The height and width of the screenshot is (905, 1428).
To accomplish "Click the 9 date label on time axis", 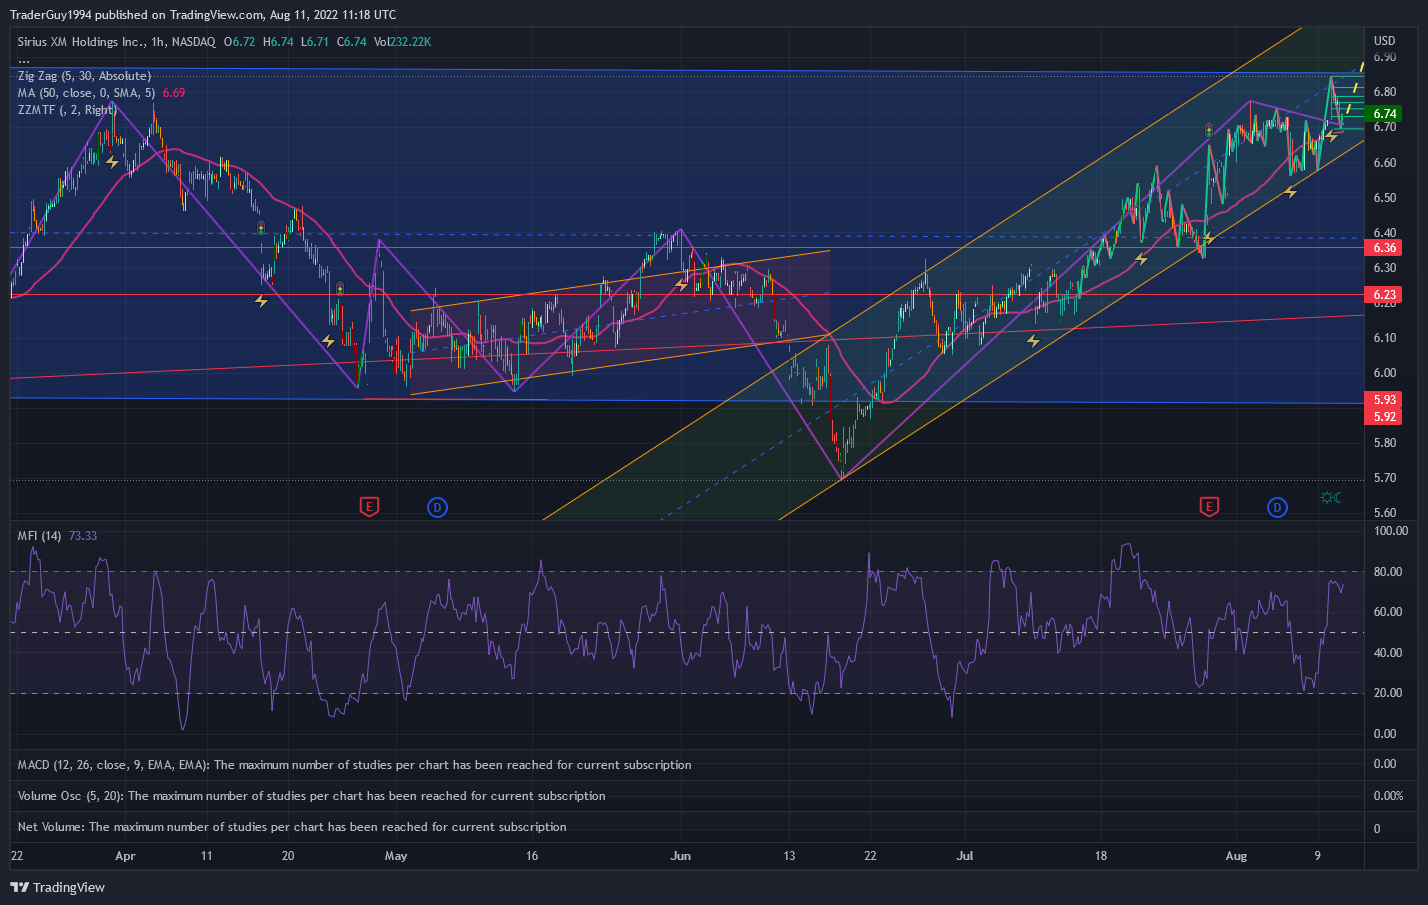I will tap(1317, 856).
